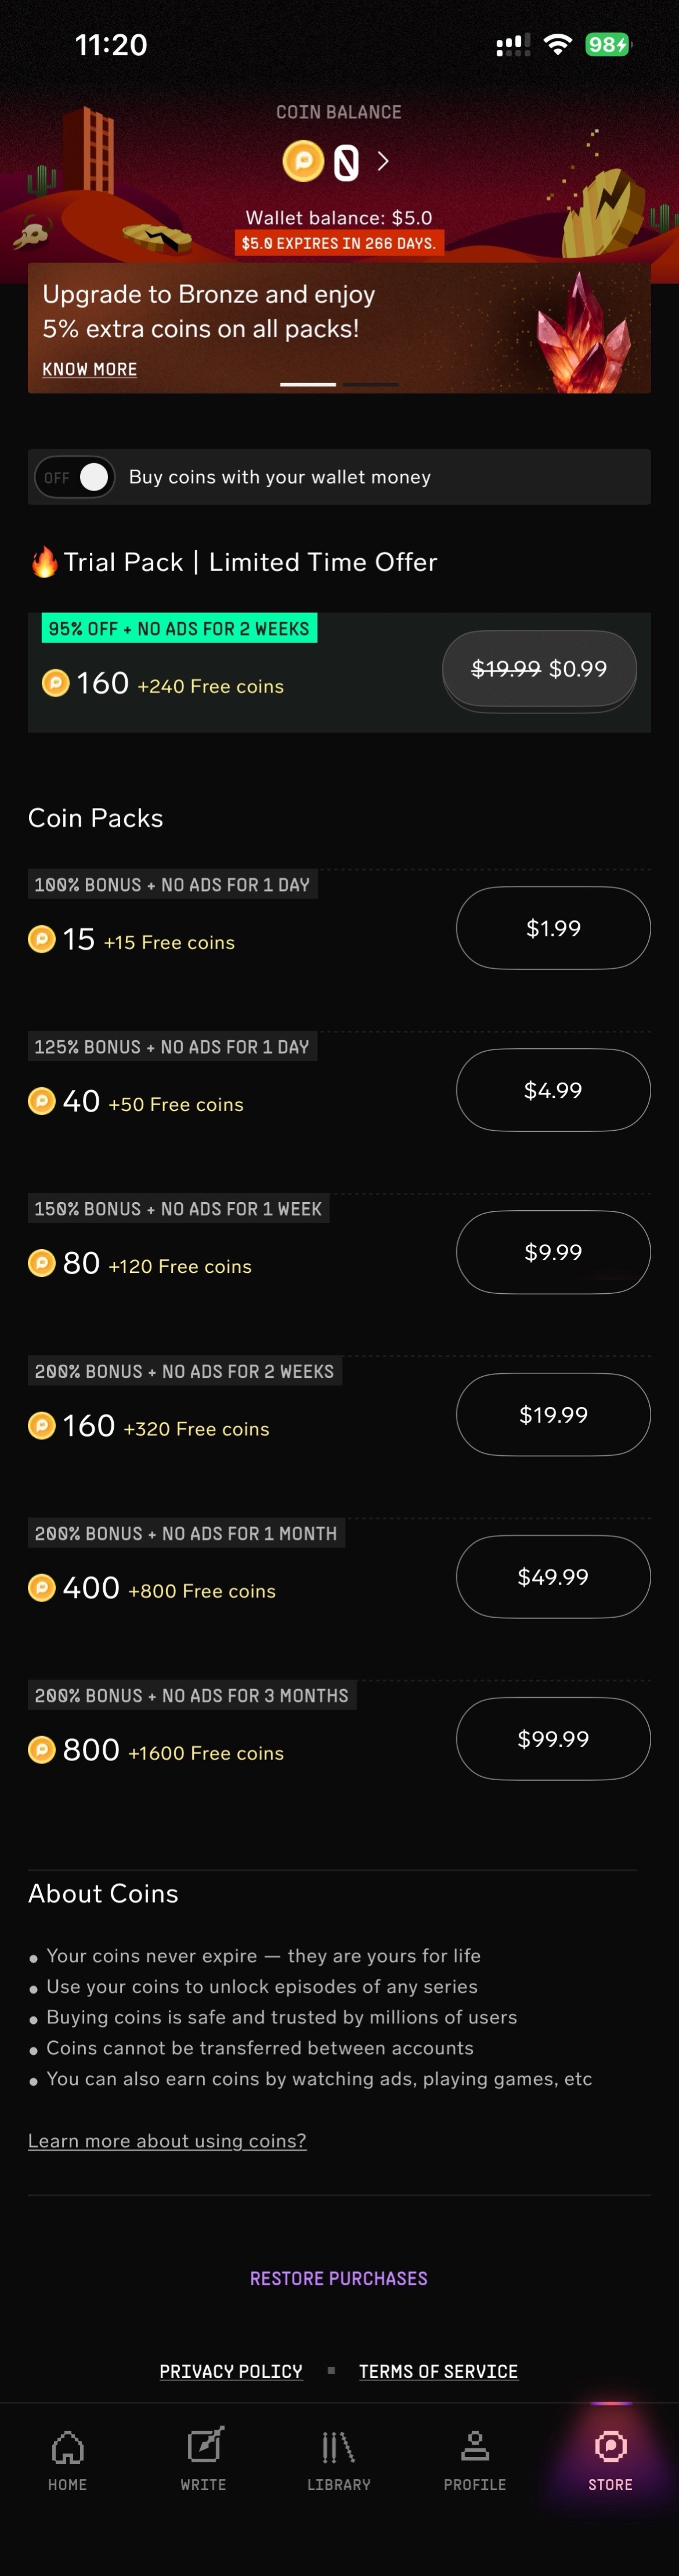Tap the gold coin balance icon

tap(303, 161)
